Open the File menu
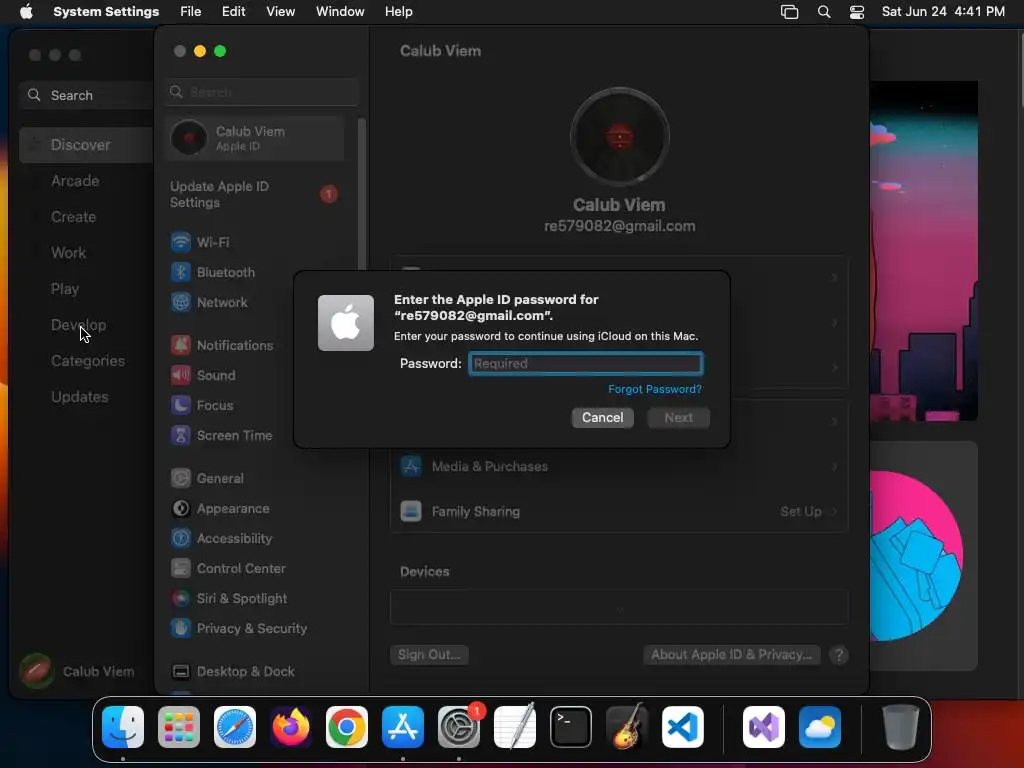 (x=191, y=12)
